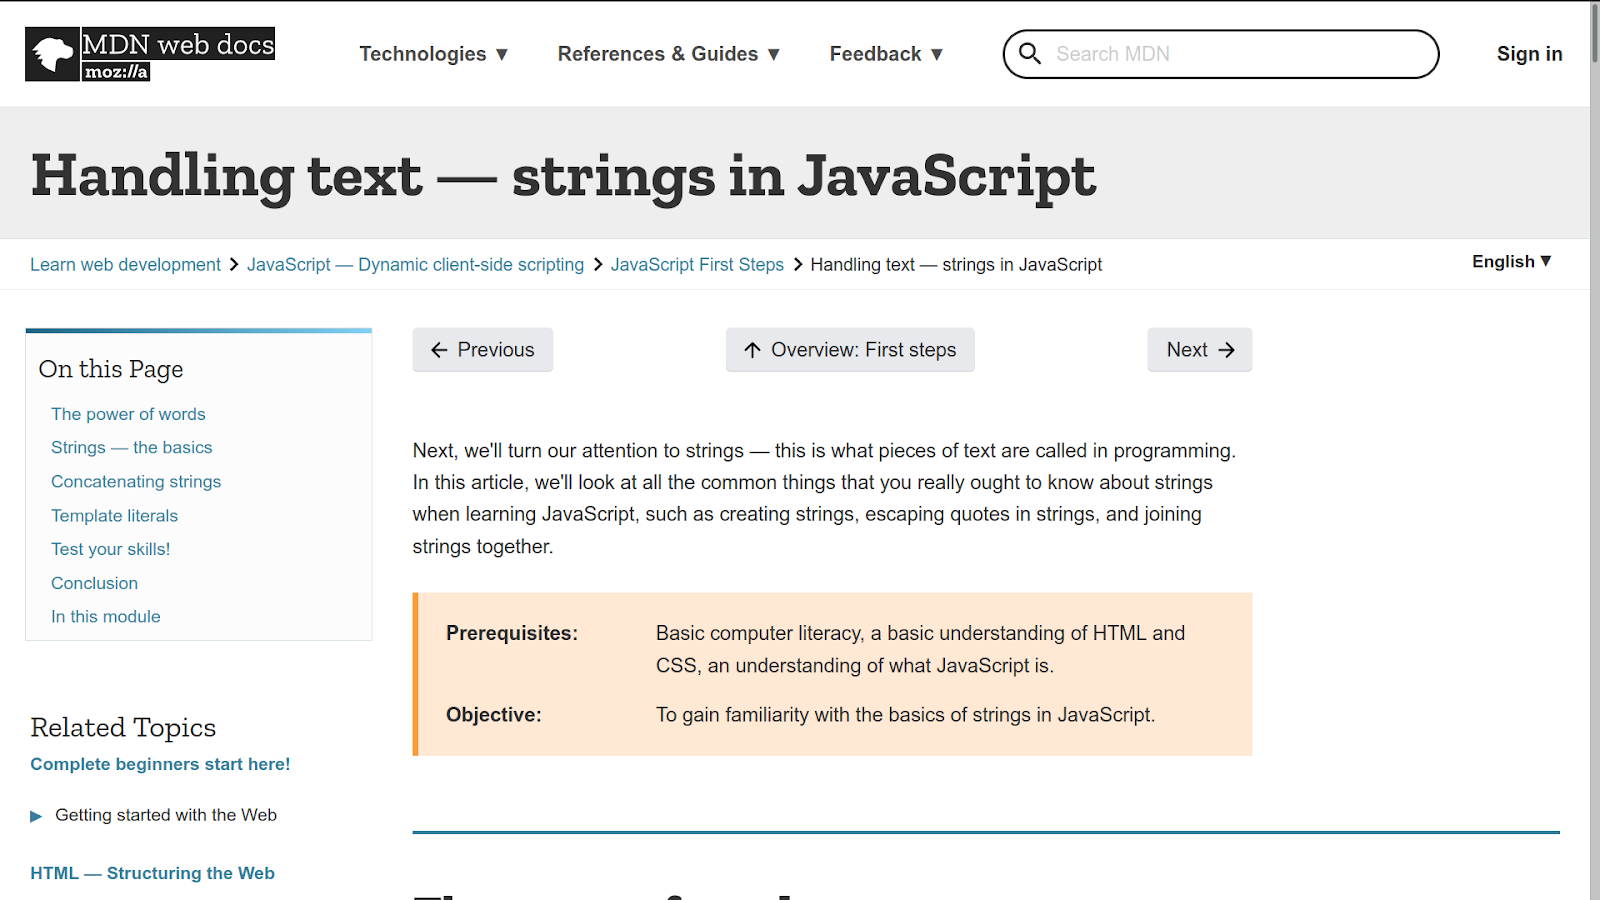Click the right arrow icon beside Next
This screenshot has height=900, width=1600.
click(x=1227, y=350)
